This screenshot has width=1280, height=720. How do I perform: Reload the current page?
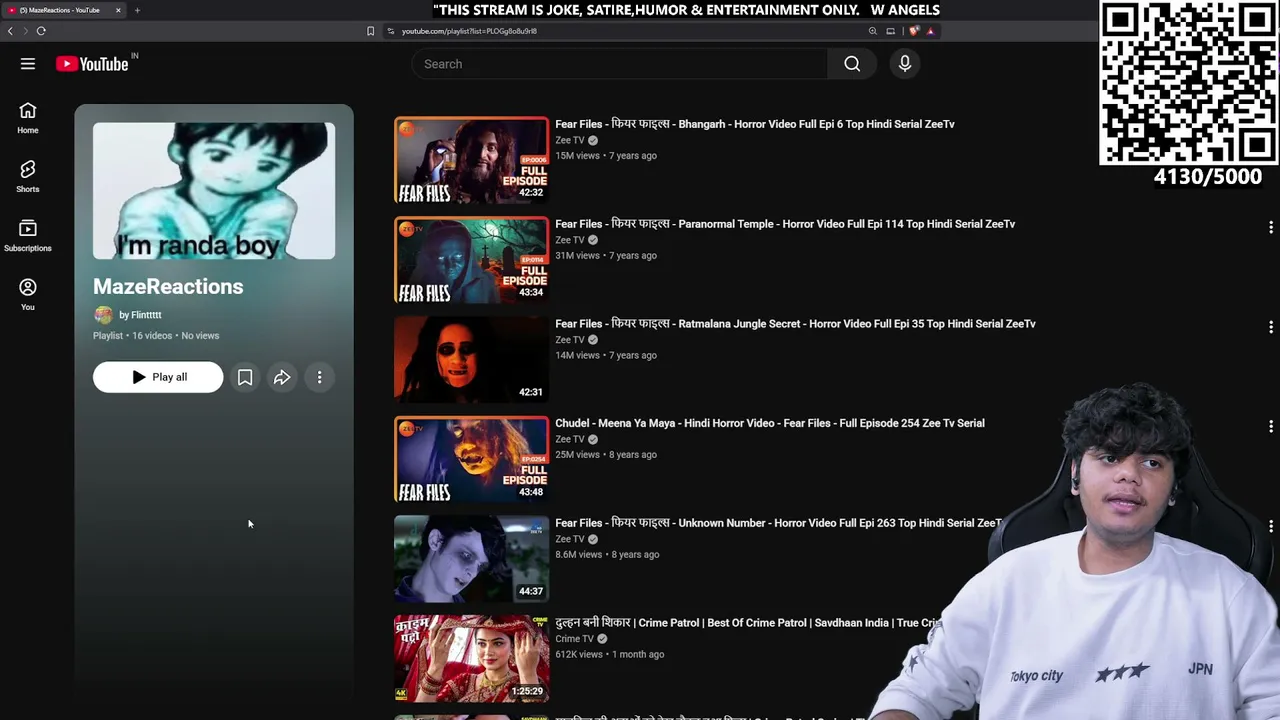41,31
